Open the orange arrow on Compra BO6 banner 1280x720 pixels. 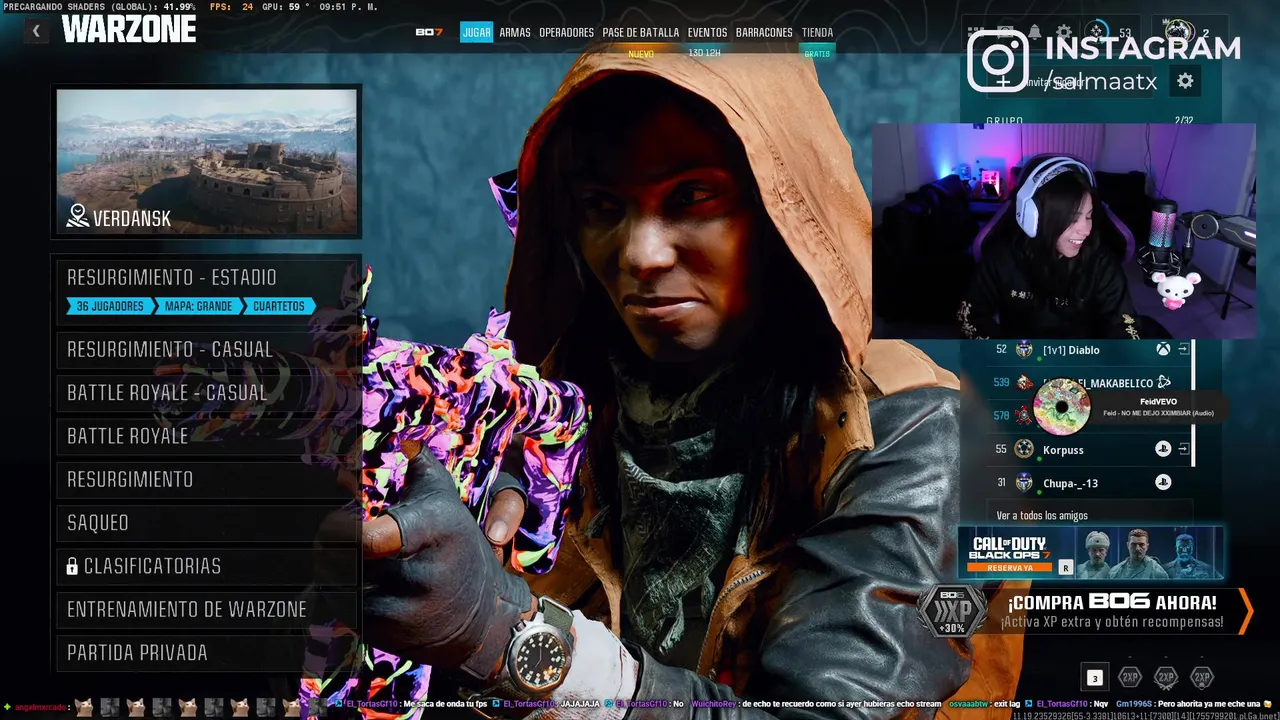(x=1245, y=611)
